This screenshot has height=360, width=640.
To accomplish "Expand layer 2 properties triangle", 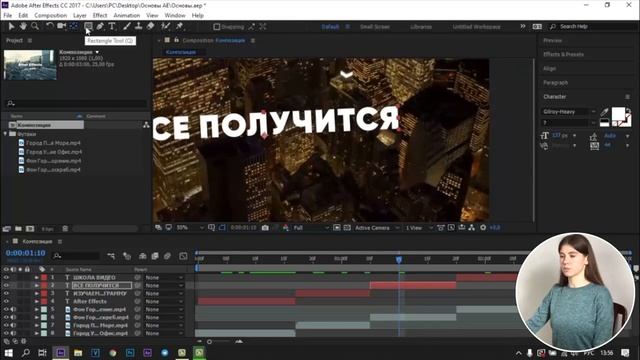I will (x=36, y=285).
